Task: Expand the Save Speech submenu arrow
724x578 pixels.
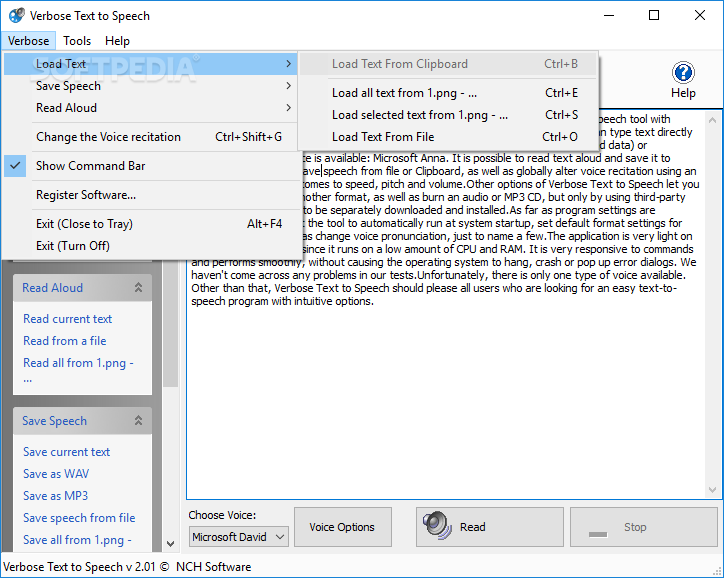Action: pos(288,86)
